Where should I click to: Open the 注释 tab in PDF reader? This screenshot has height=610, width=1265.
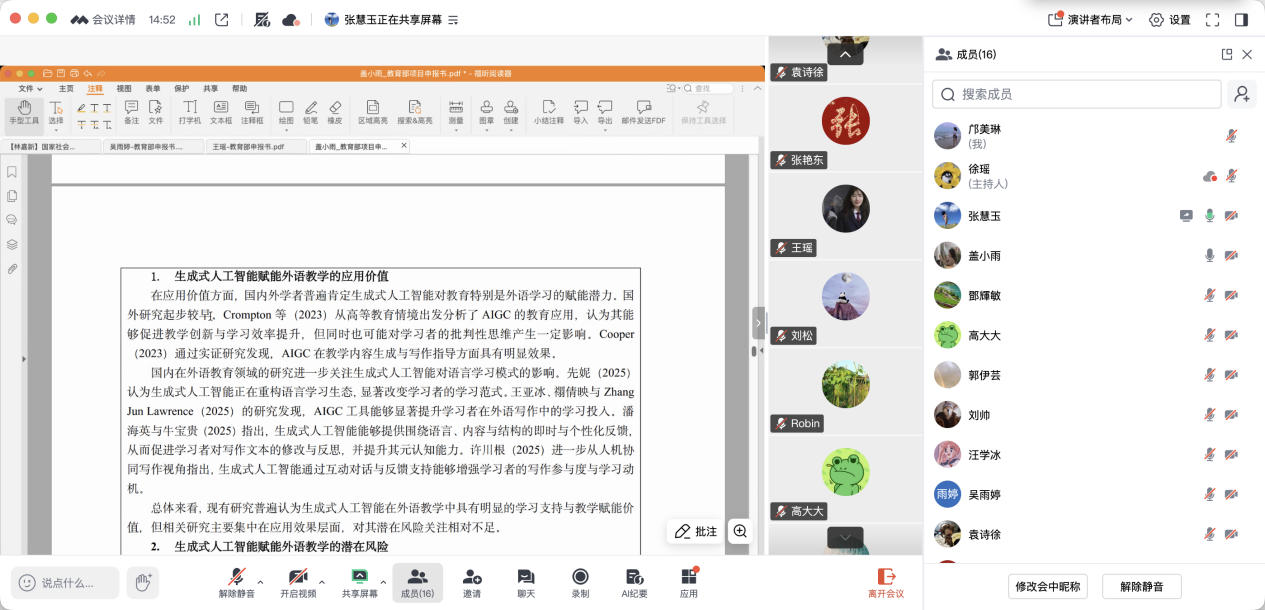coord(95,88)
